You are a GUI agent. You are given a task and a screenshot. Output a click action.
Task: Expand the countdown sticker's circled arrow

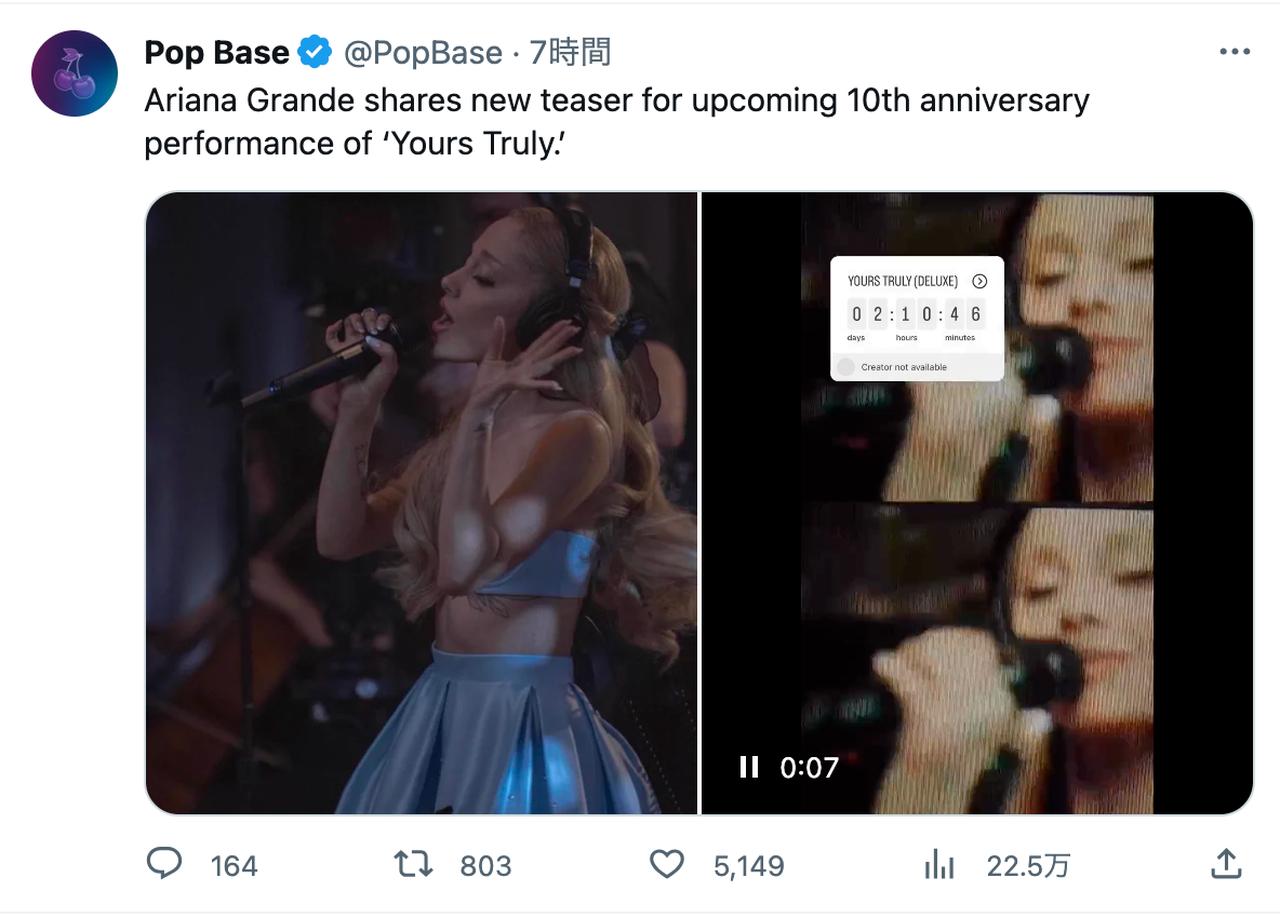[x=980, y=281]
